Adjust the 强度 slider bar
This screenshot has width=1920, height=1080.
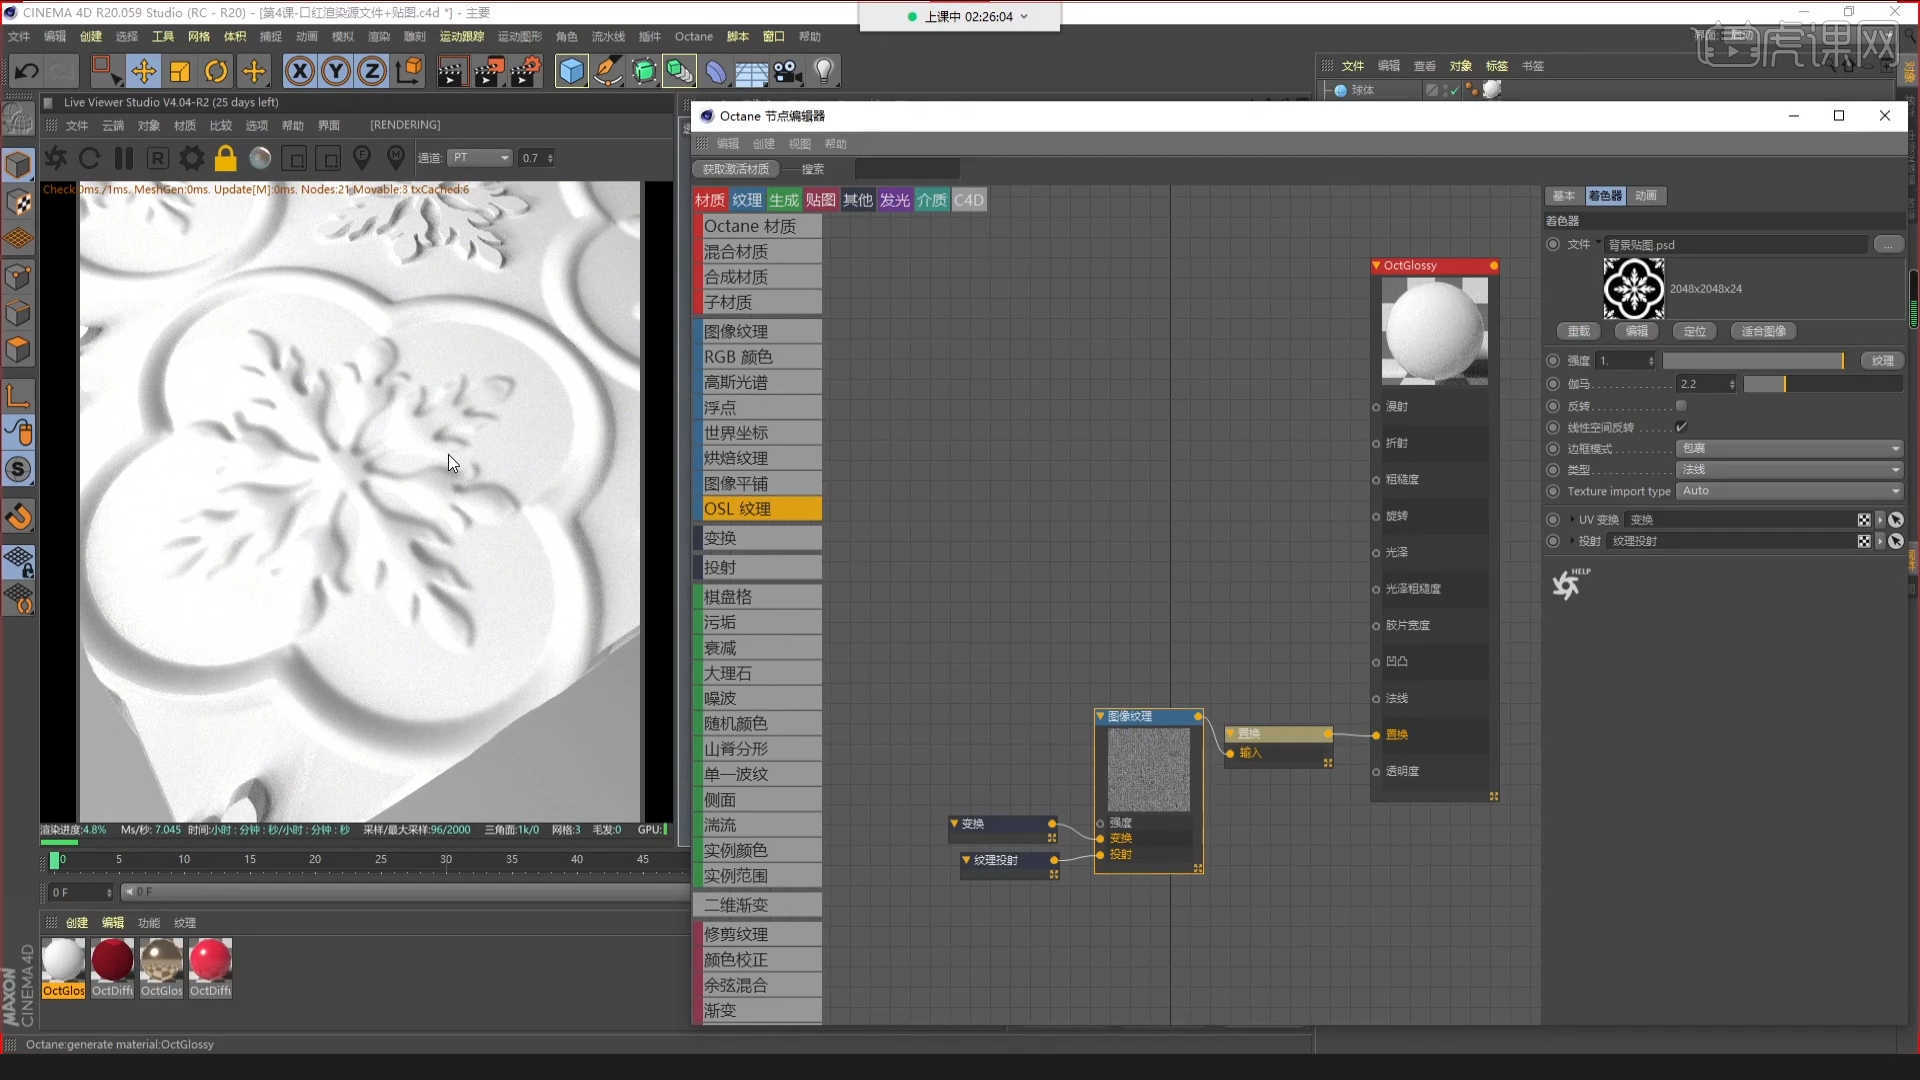(1754, 361)
